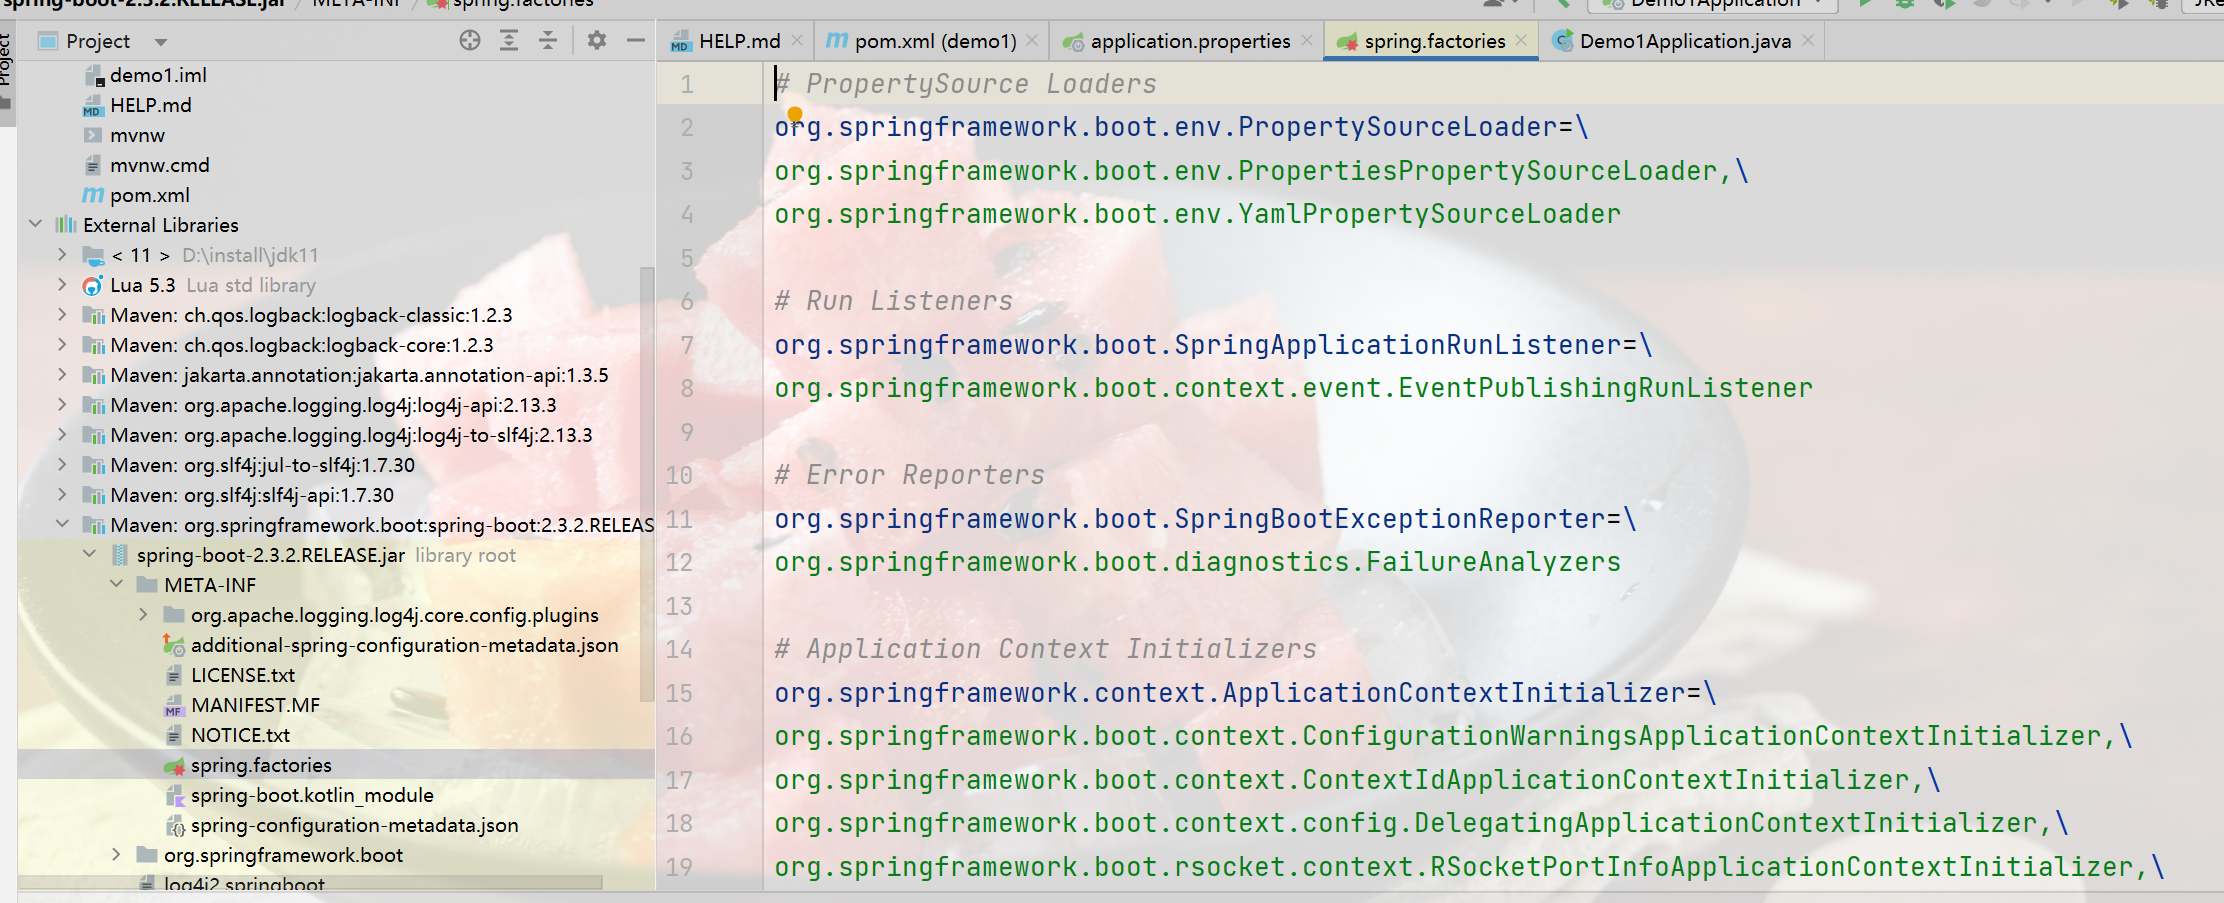The height and width of the screenshot is (903, 2224).
Task: Place cursor on PropertySourceLoader=\ line
Action: [1181, 127]
